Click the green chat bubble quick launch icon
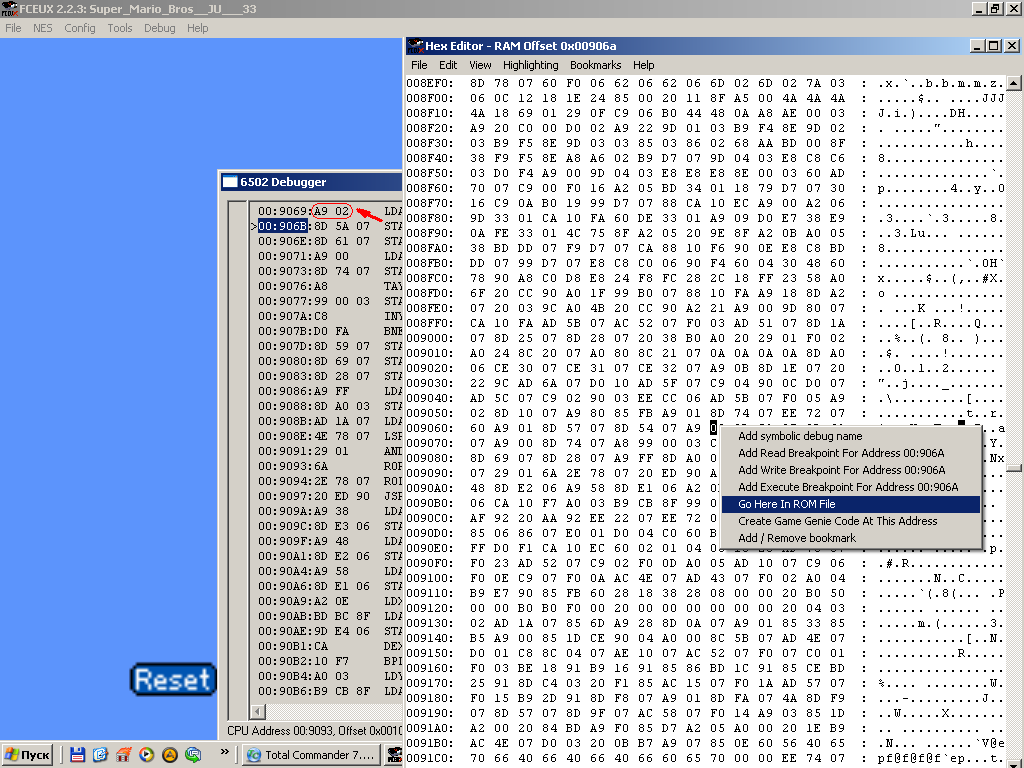This screenshot has width=1024, height=768. [x=193, y=755]
